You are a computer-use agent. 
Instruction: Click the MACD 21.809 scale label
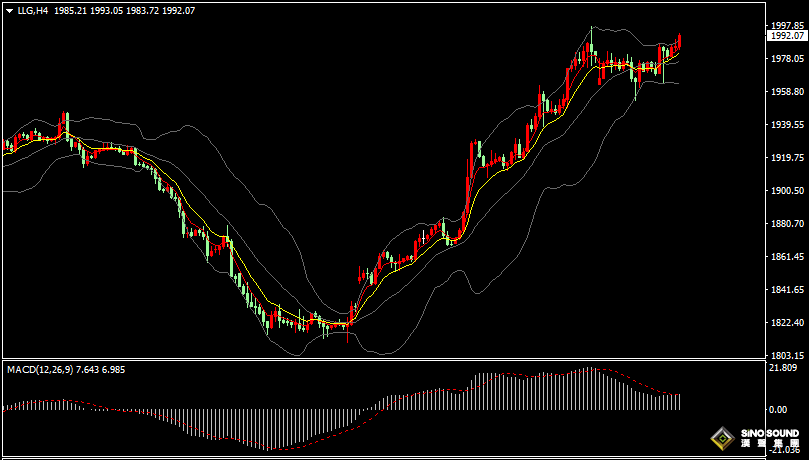click(x=784, y=369)
